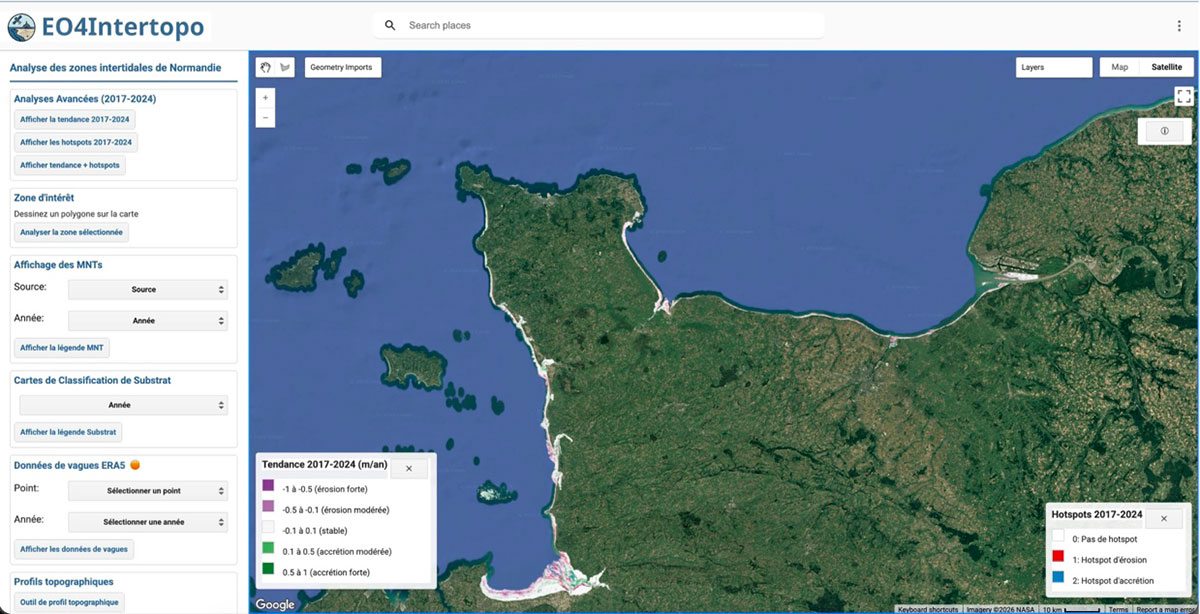Image resolution: width=1200 pixels, height=614 pixels.
Task: Open the three-dot menu at top right
Action: coord(1179,25)
